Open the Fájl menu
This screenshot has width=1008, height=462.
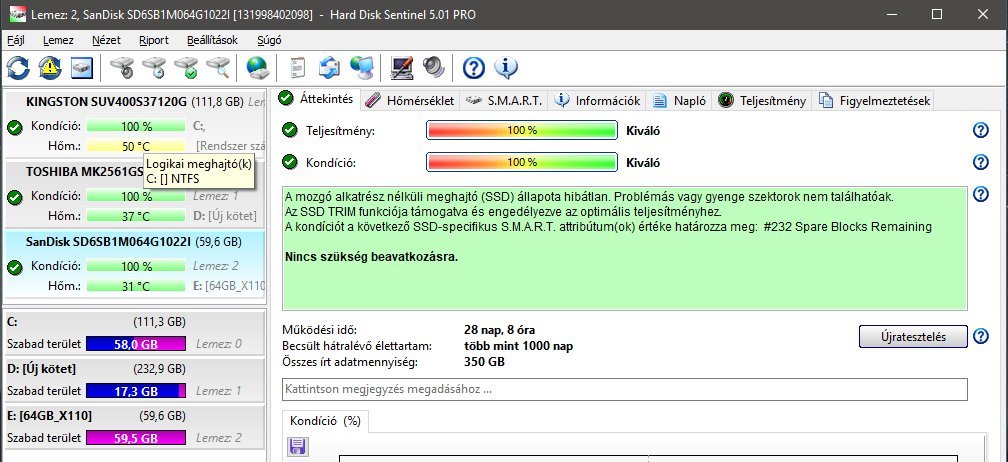click(15, 40)
